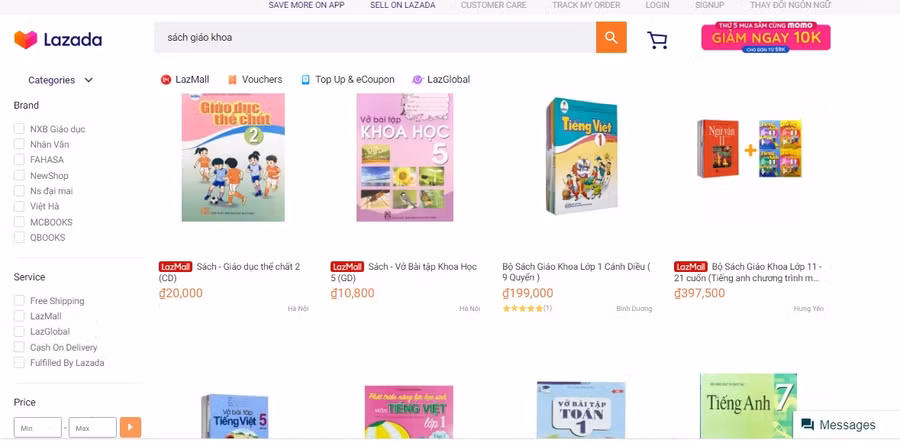Screen dimensions: 900x444
Task: Click the MoMo Giảm Ngay 10K banner
Action: (x=766, y=38)
